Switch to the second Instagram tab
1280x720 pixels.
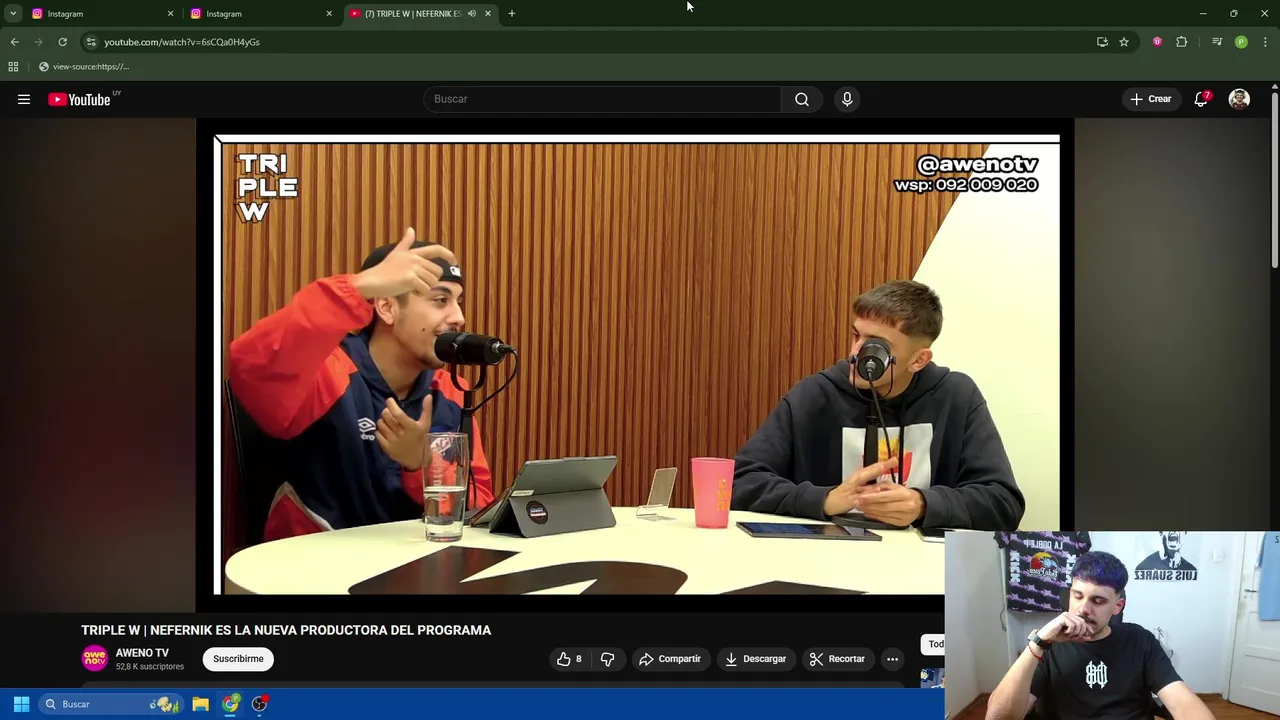[x=262, y=14]
